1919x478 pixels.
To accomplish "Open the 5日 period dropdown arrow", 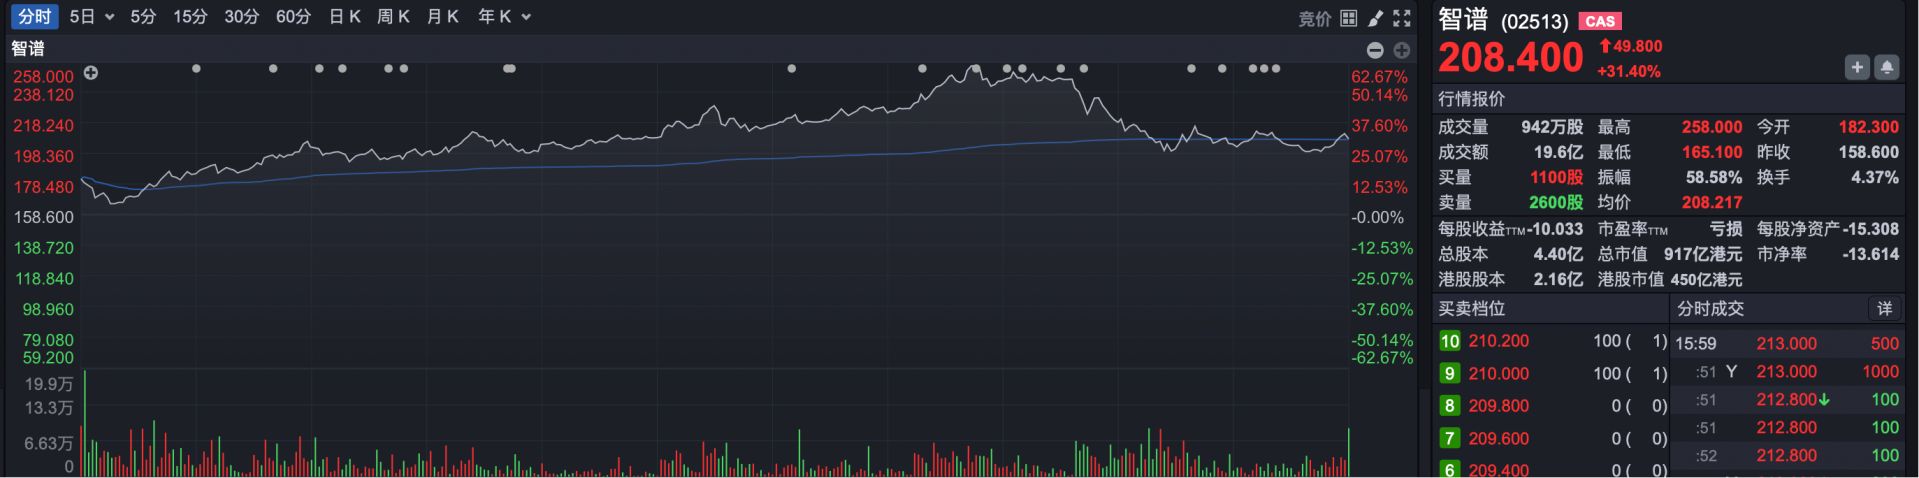I will (x=109, y=17).
